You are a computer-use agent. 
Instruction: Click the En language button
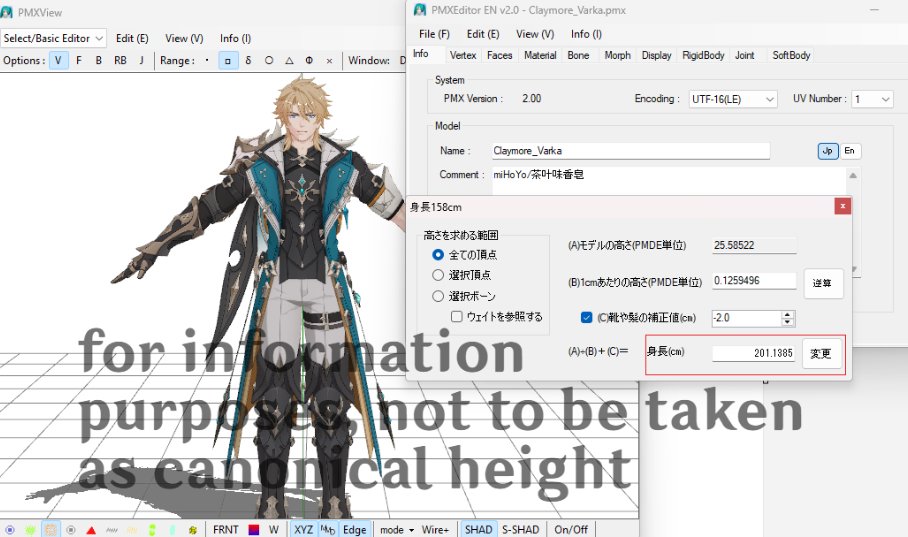click(850, 151)
